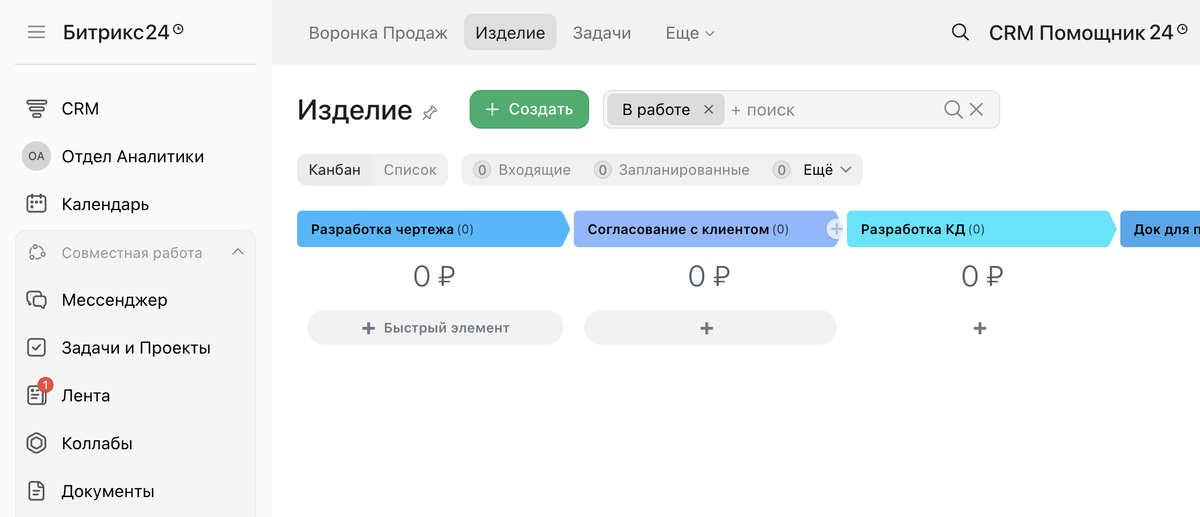Click the CRM funnel icon
Image resolution: width=1200 pixels, height=517 pixels.
[x=37, y=109]
